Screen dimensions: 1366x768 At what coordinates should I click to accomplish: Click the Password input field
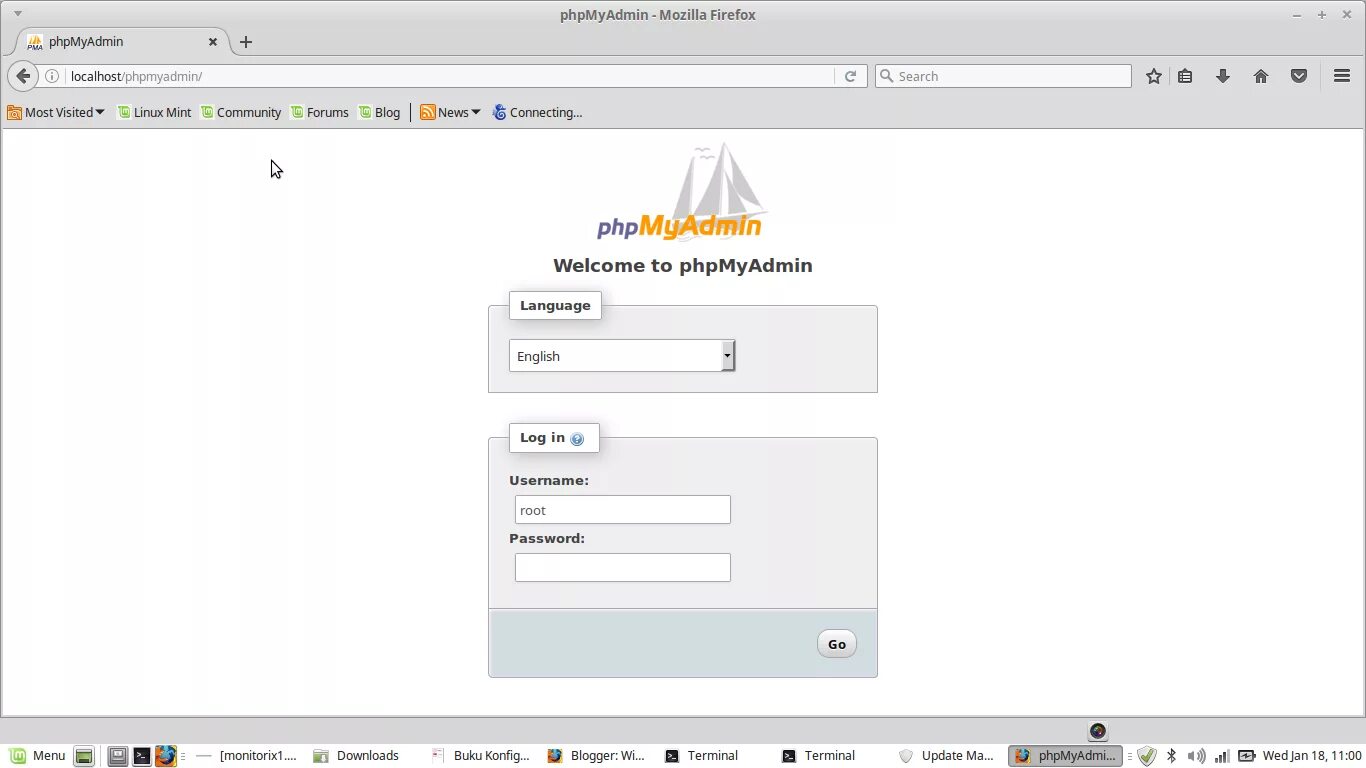point(623,568)
